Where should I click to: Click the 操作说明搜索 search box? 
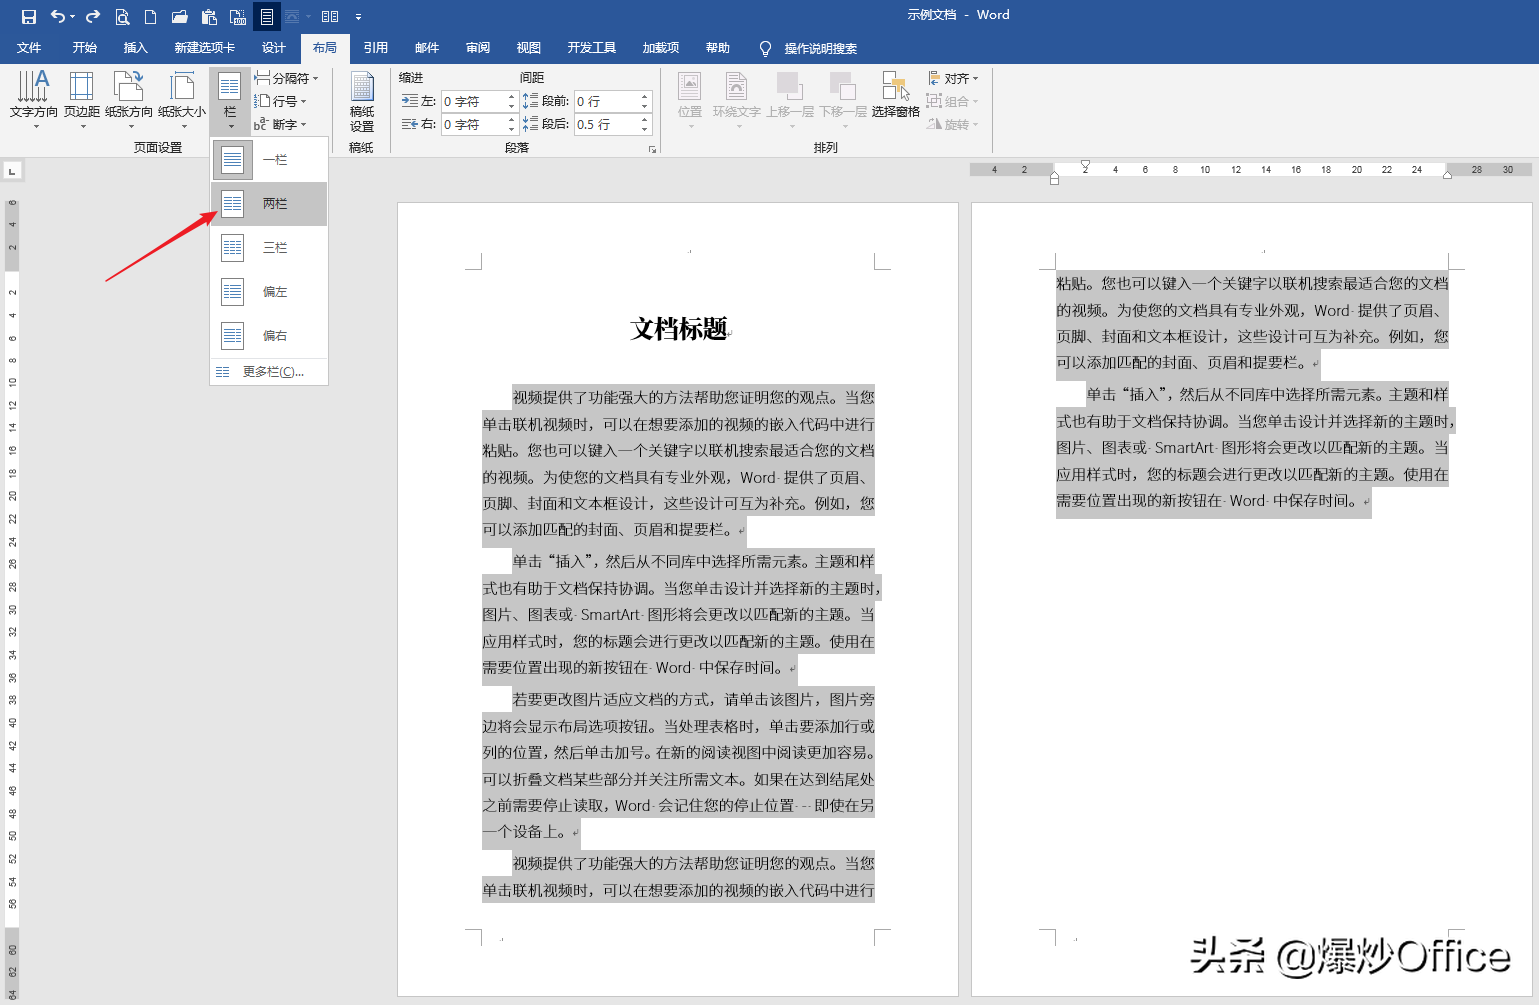820,48
